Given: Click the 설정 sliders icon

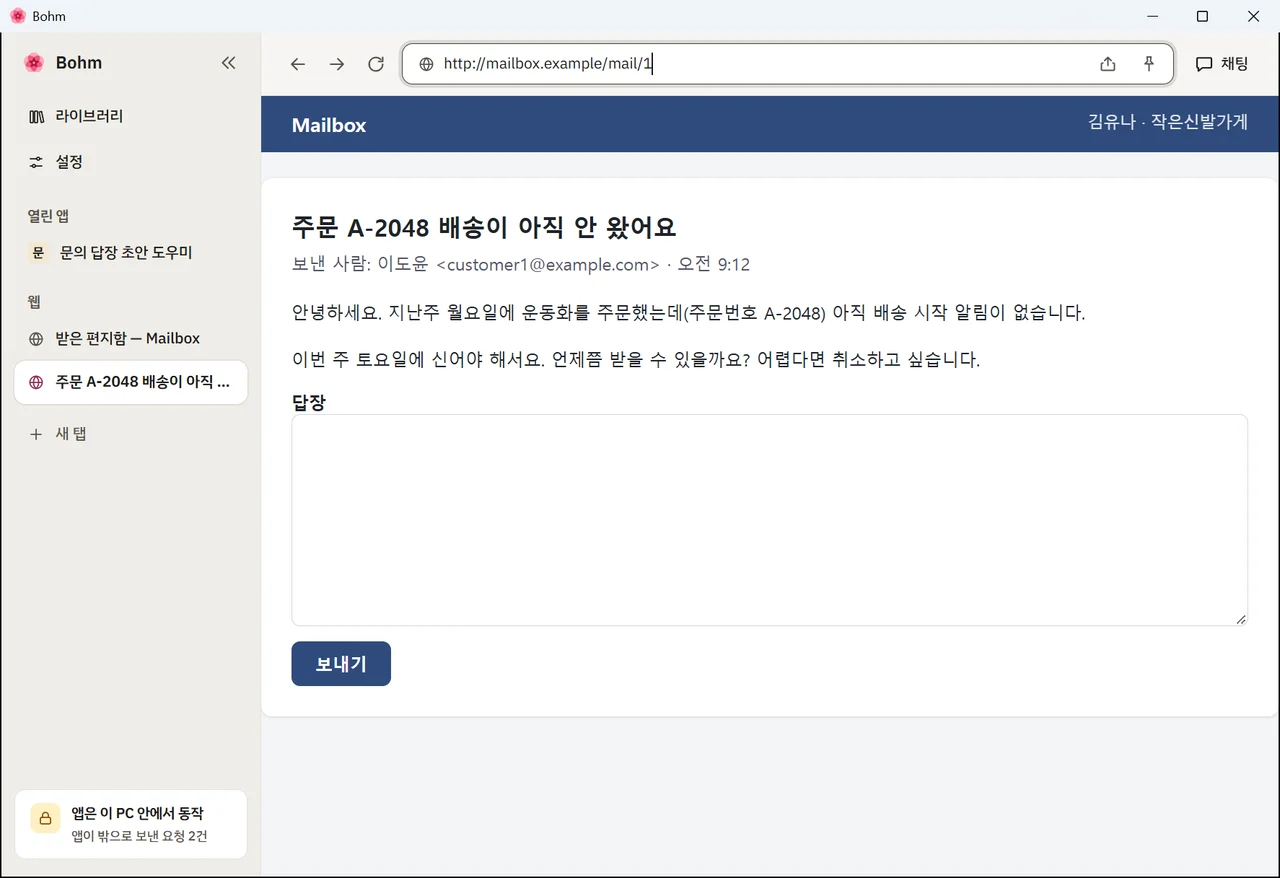Looking at the screenshot, I should [37, 162].
